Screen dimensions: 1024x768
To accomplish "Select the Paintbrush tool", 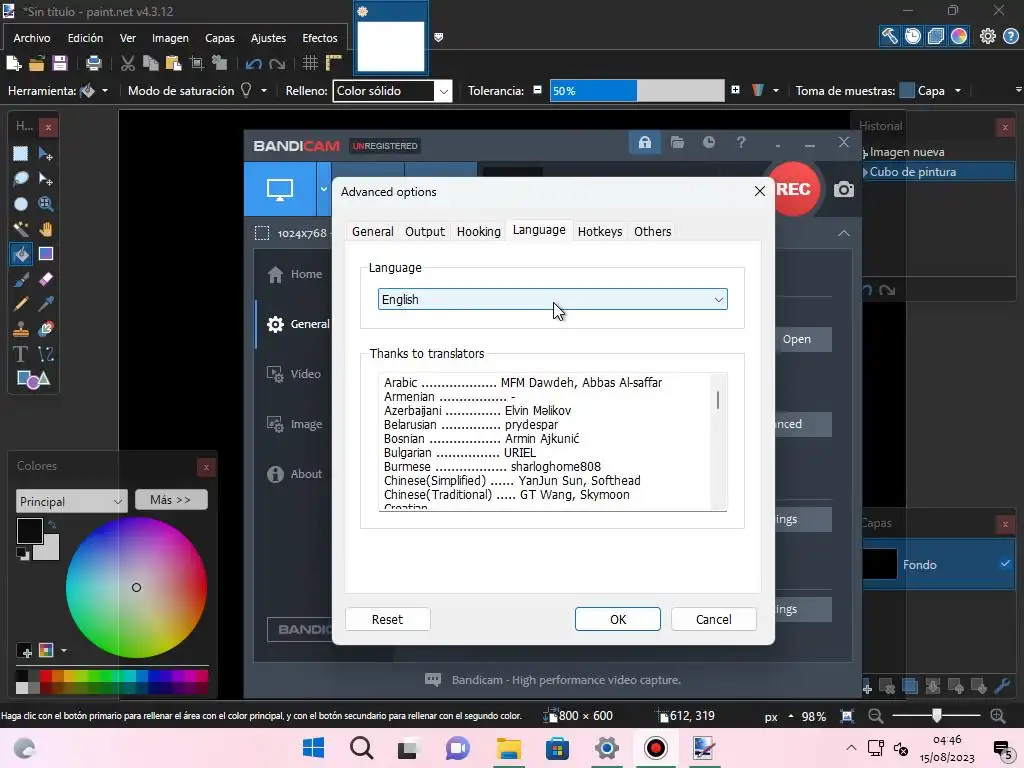I will pyautogui.click(x=20, y=280).
